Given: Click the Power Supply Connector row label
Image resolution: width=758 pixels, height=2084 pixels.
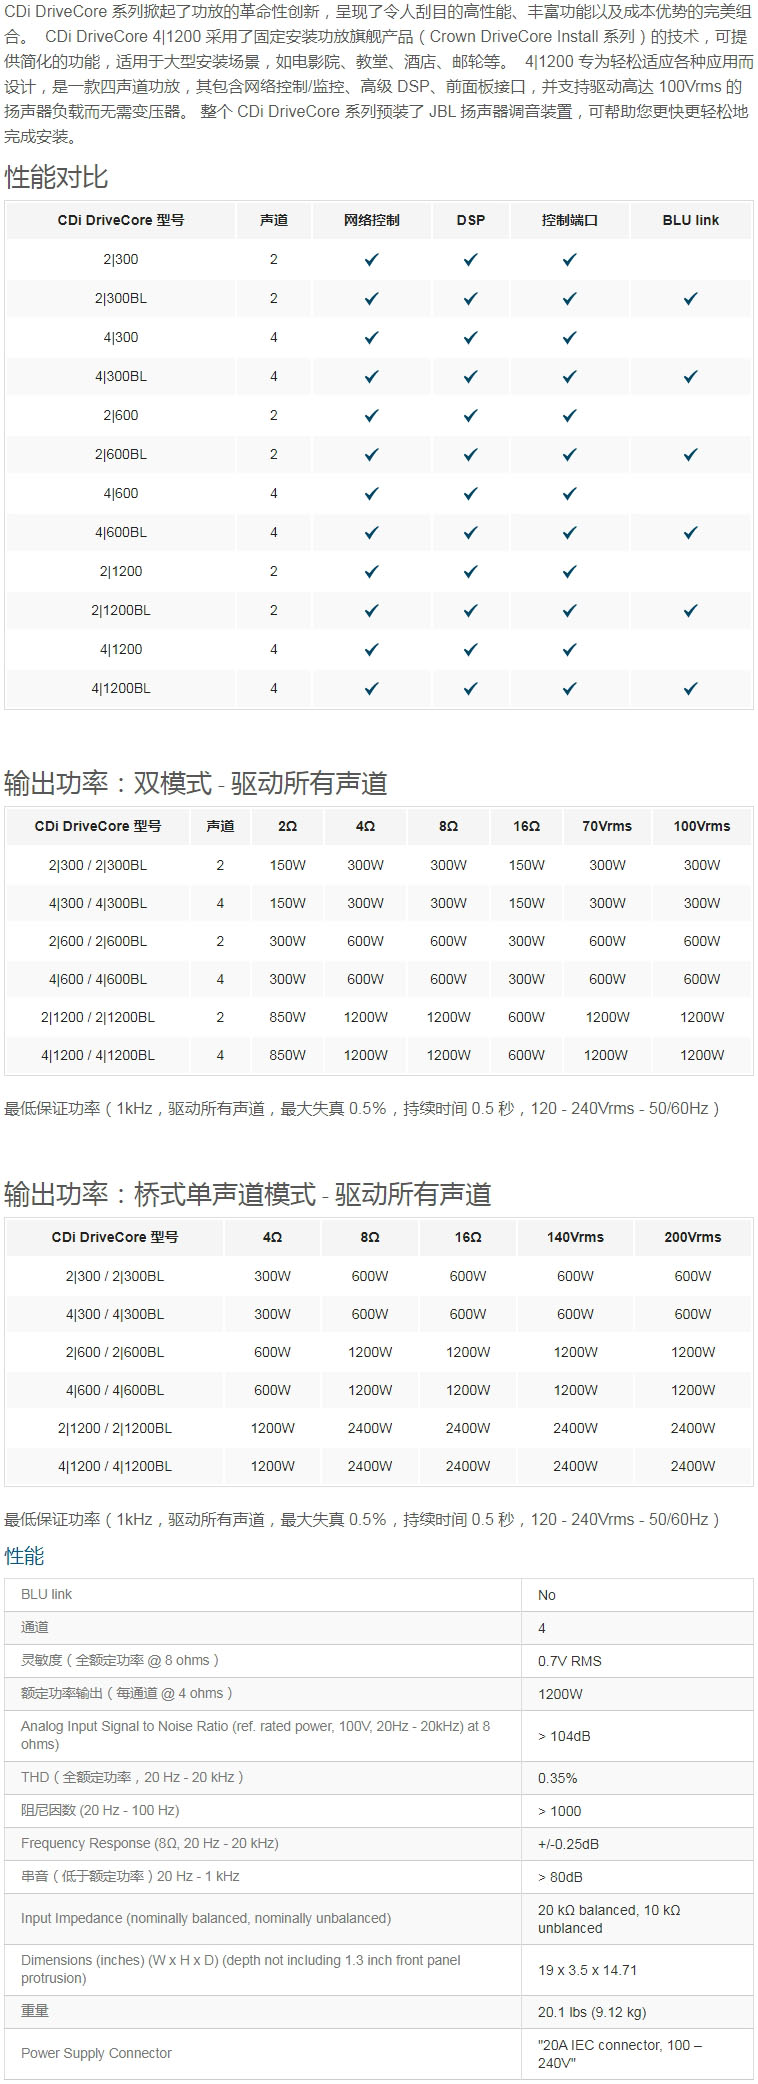Looking at the screenshot, I should point(97,2053).
